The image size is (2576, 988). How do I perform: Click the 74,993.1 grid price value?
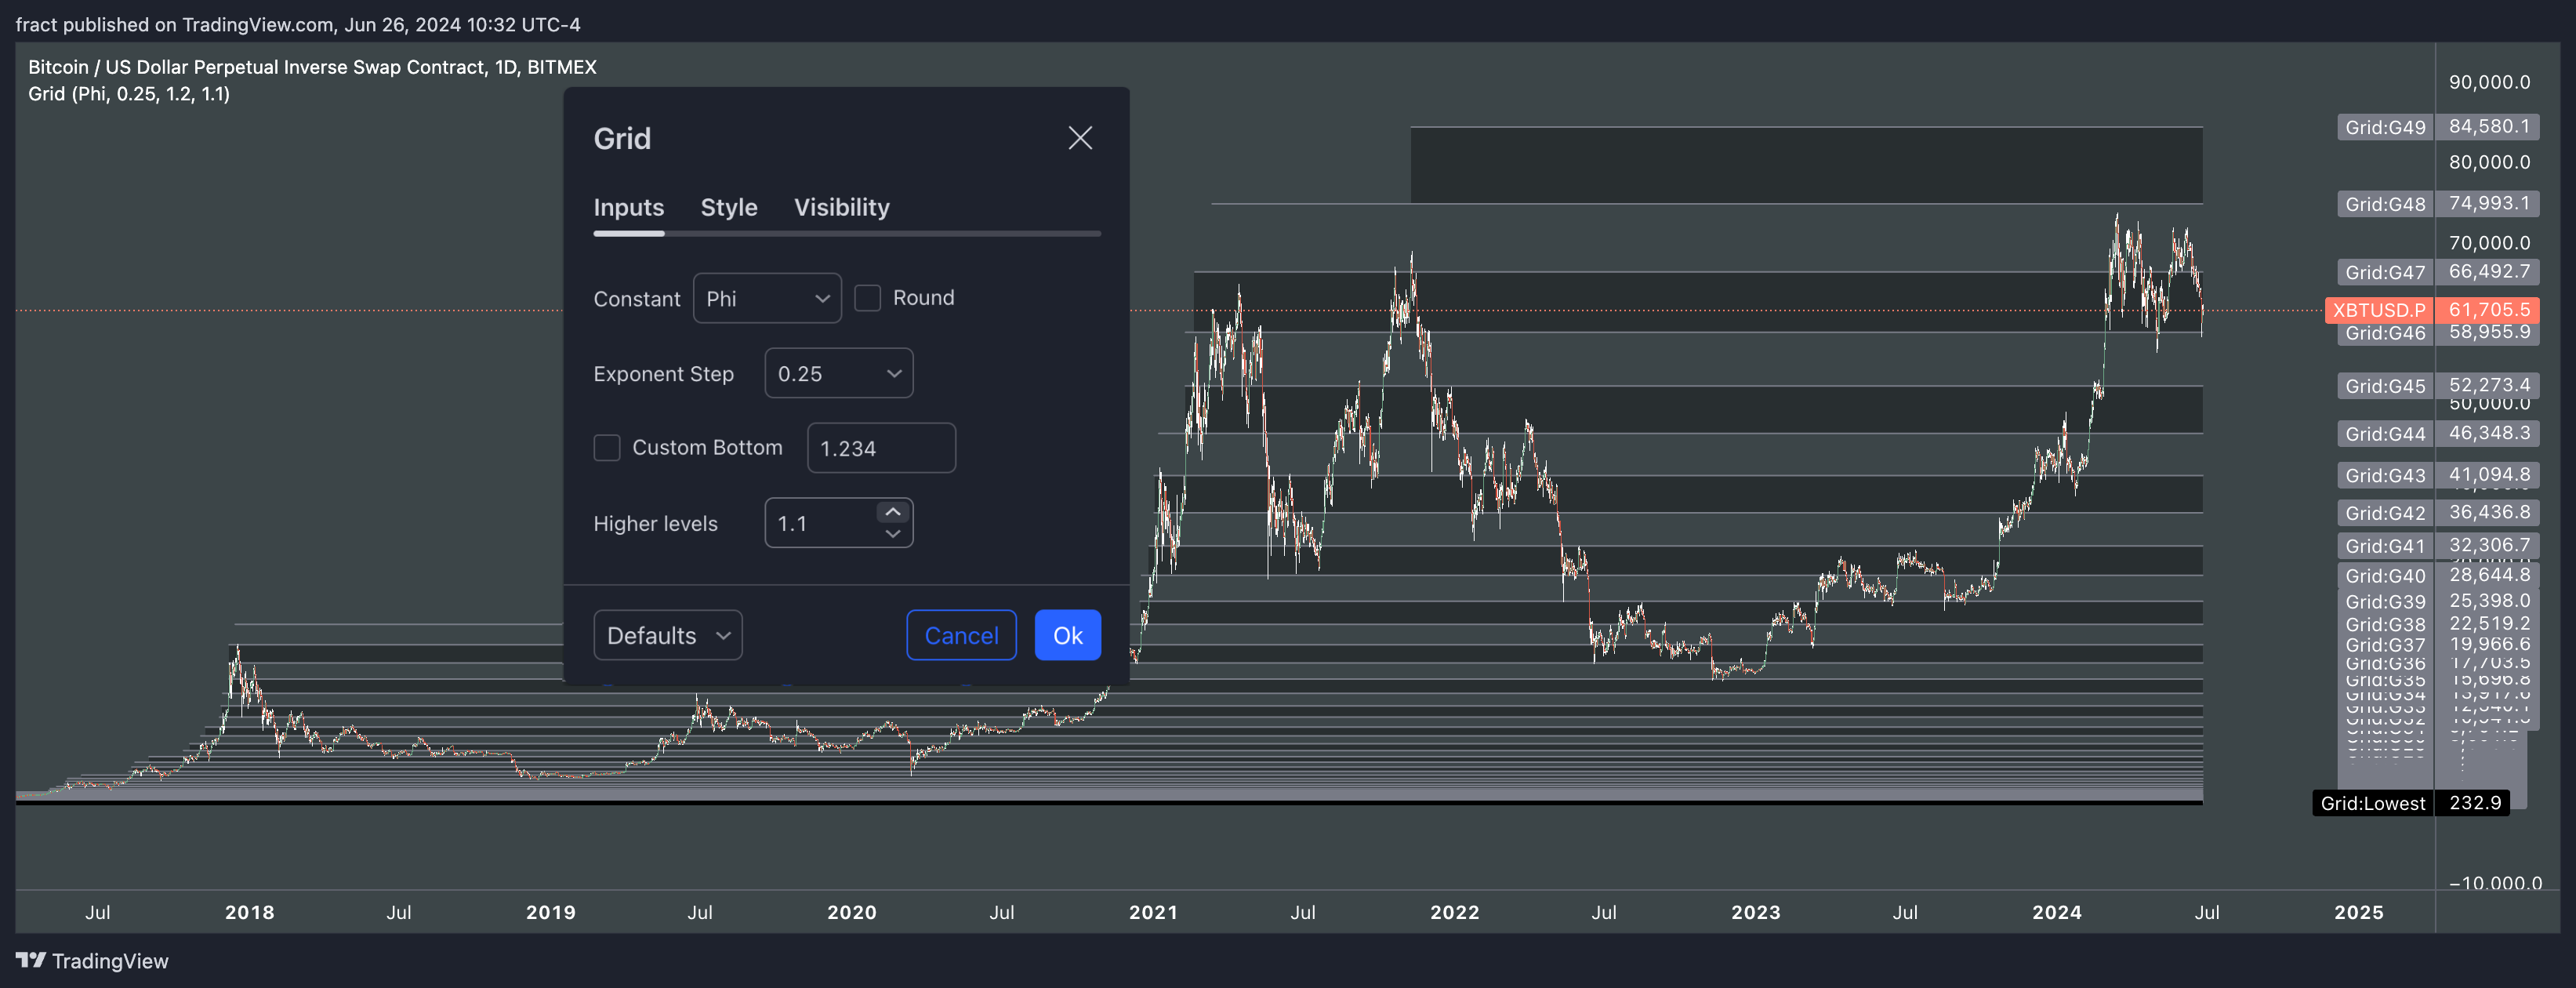tap(2489, 204)
